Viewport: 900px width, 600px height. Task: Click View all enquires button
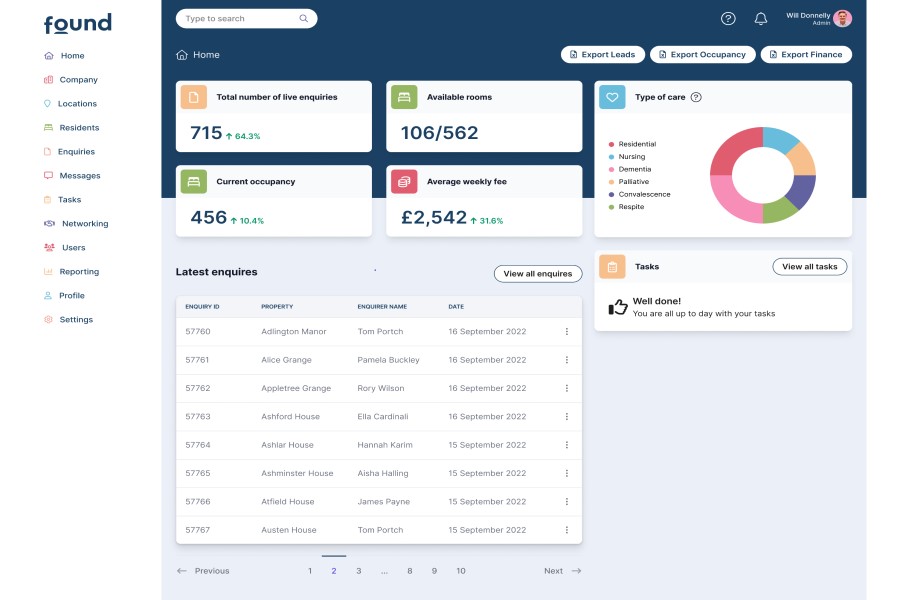click(x=538, y=274)
